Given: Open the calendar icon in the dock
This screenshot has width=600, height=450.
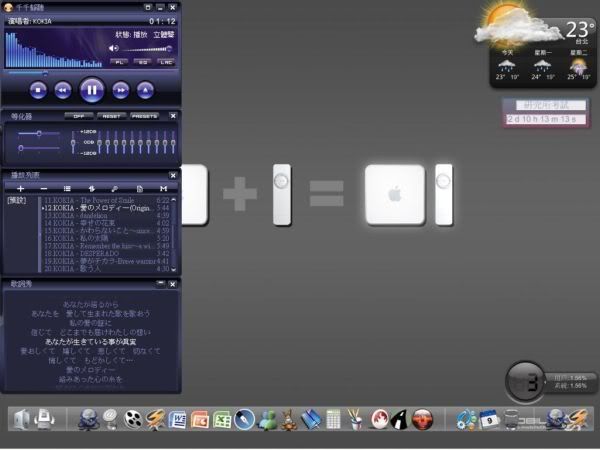Looking at the screenshot, I should 490,418.
